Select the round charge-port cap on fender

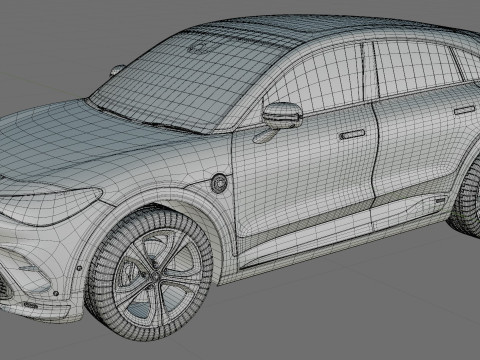[219, 184]
